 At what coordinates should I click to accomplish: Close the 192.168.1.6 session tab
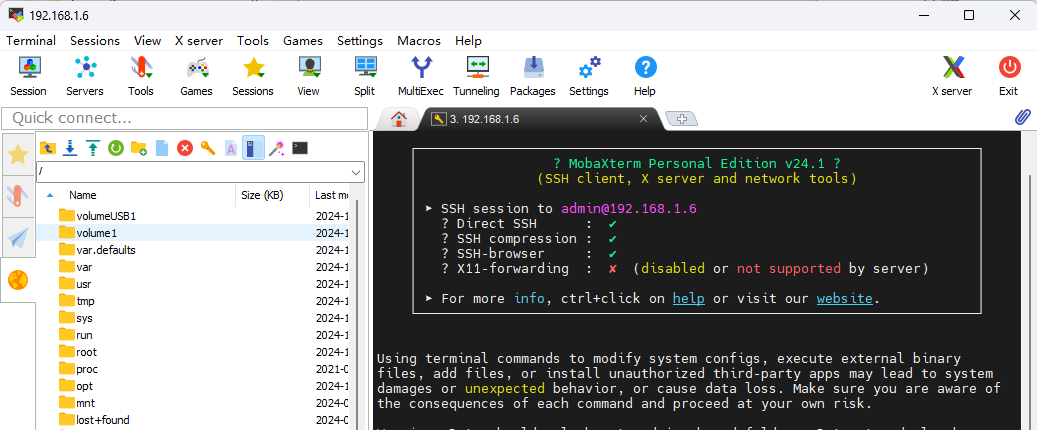[643, 119]
